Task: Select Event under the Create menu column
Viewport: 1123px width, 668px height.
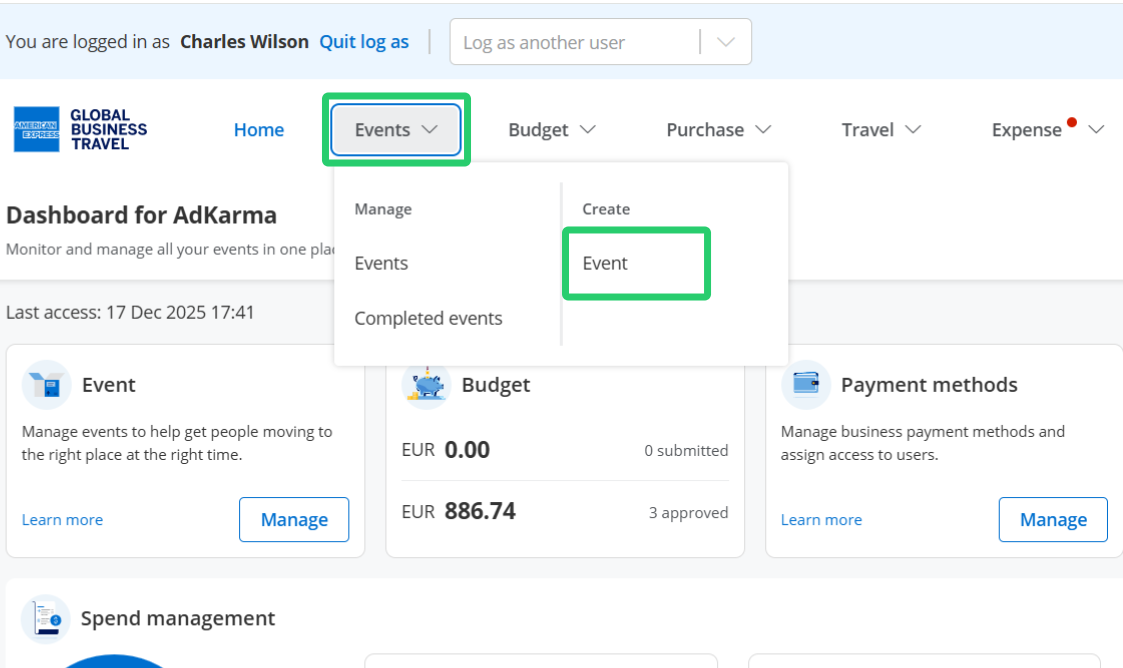Action: pyautogui.click(x=604, y=263)
